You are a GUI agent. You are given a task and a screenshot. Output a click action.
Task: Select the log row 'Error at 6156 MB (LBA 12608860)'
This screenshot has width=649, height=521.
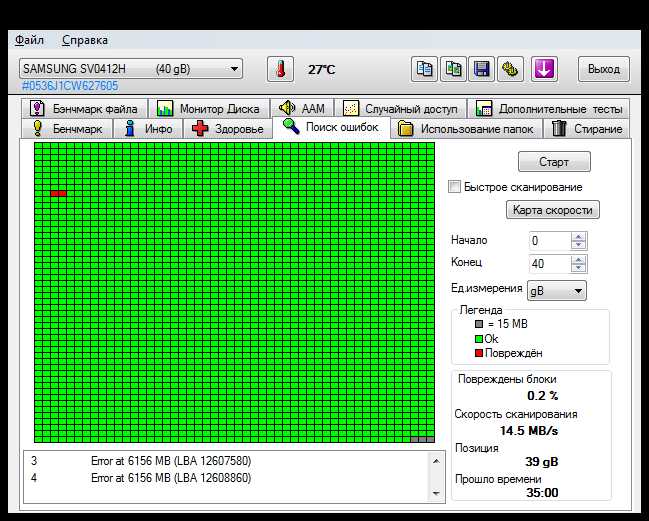click(226, 478)
